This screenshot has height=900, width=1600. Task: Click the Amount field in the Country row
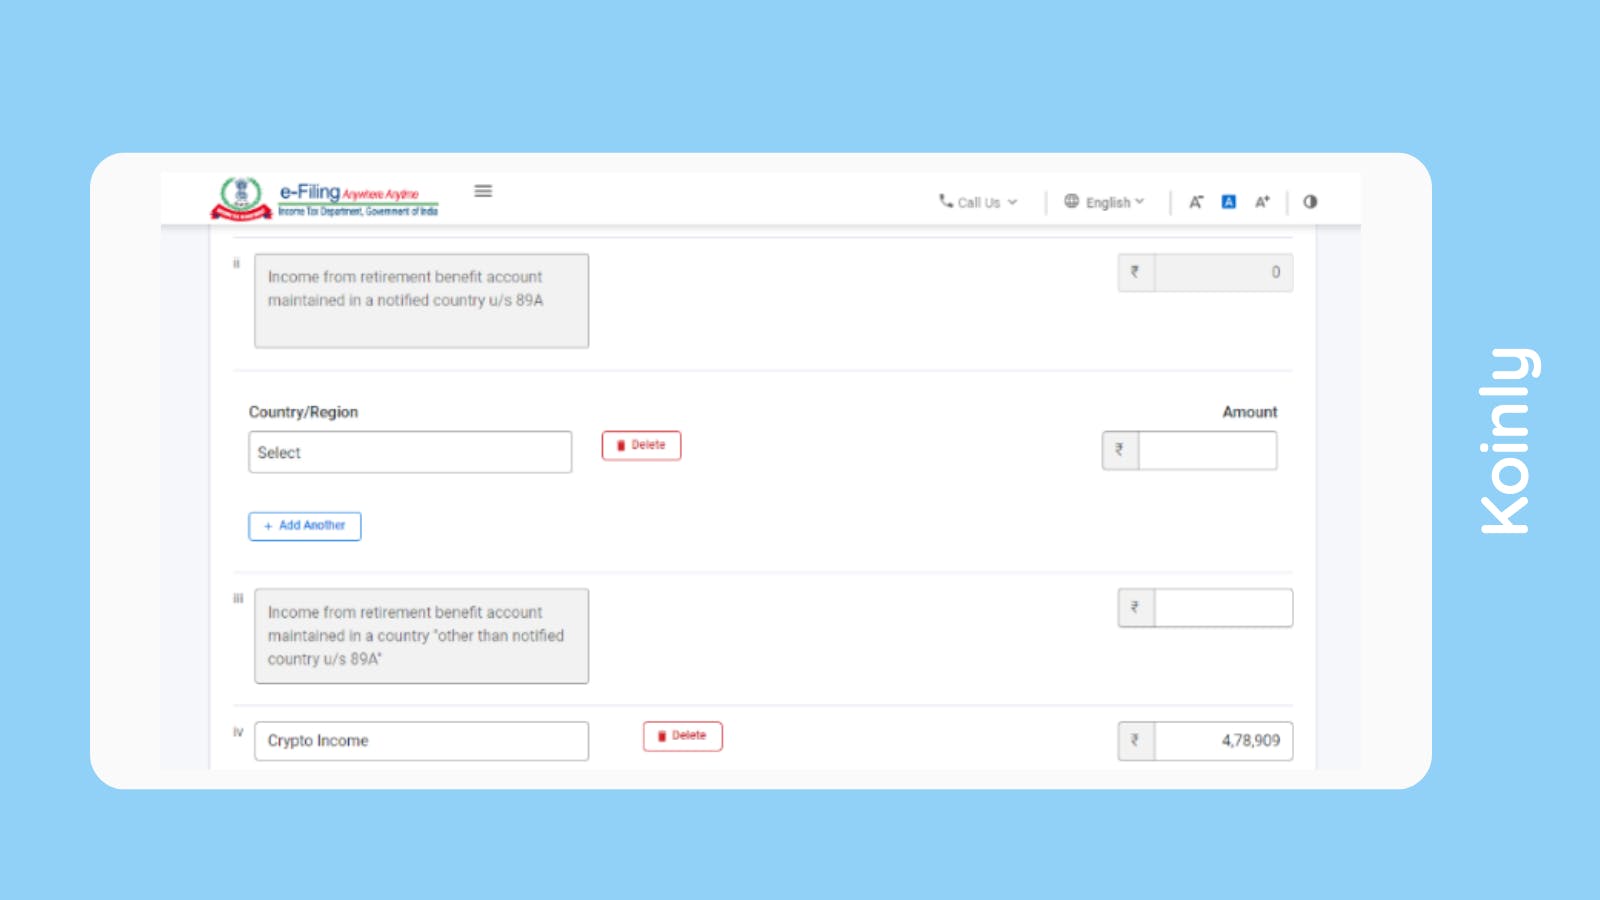[1208, 450]
